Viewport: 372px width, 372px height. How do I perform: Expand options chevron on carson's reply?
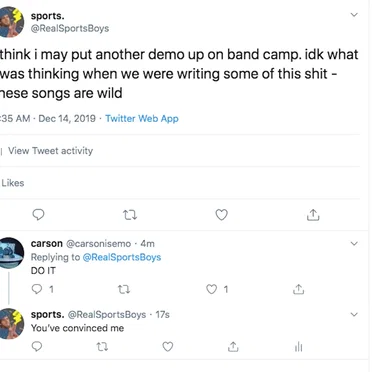coord(354,244)
